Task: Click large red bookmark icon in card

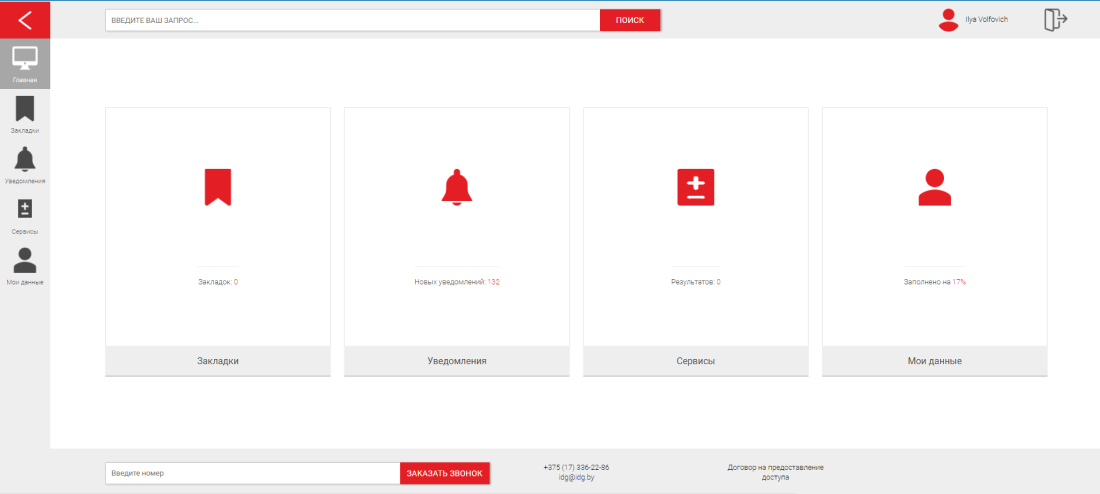Action: 218,187
